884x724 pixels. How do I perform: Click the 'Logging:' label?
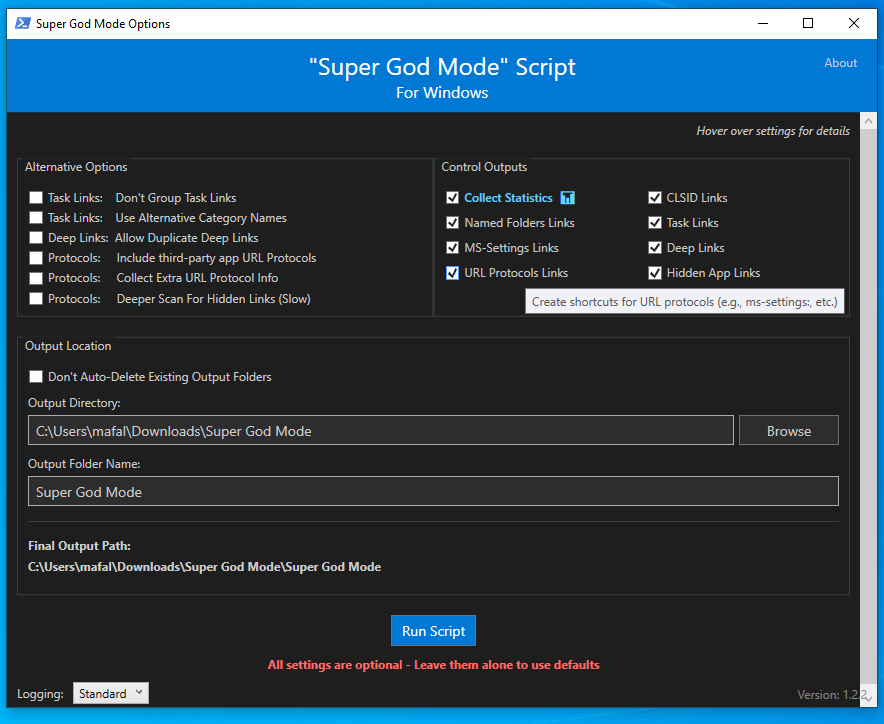[x=40, y=694]
